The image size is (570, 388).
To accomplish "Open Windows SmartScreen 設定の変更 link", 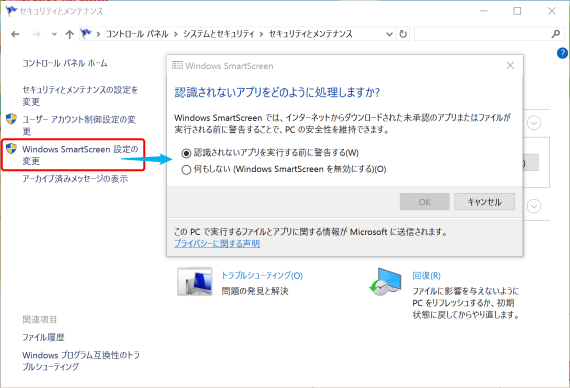I will [80, 155].
